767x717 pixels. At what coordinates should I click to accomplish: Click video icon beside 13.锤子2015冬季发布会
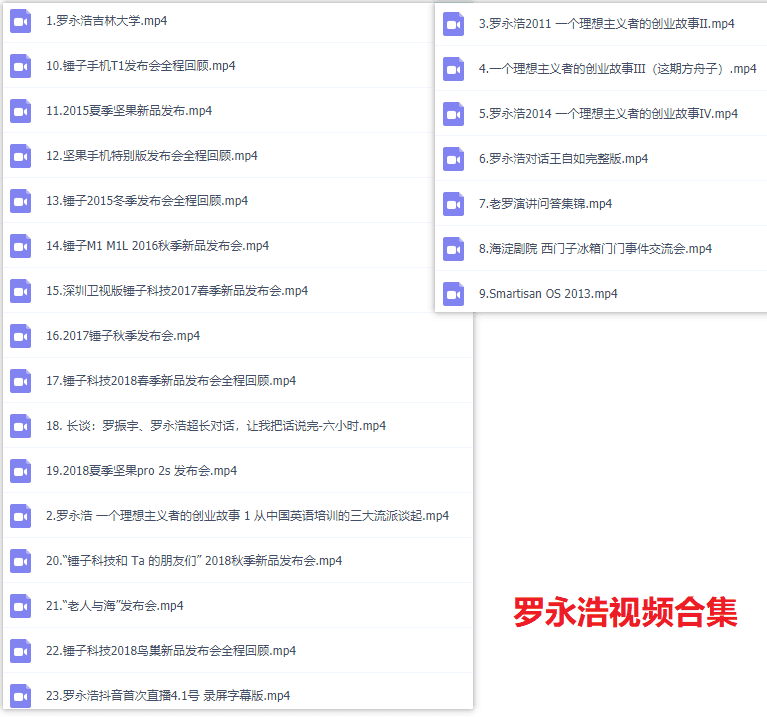point(21,201)
